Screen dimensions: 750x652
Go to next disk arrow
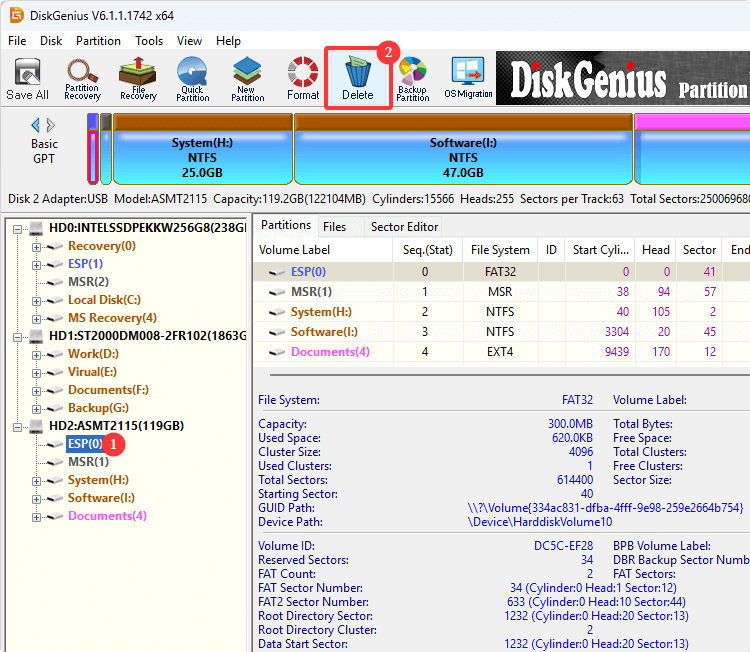point(51,125)
